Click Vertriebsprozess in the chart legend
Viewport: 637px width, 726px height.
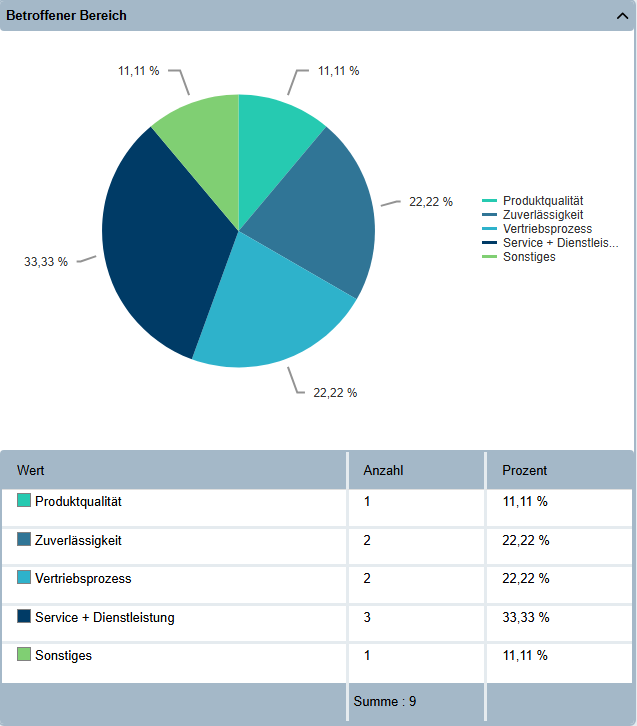pos(537,229)
